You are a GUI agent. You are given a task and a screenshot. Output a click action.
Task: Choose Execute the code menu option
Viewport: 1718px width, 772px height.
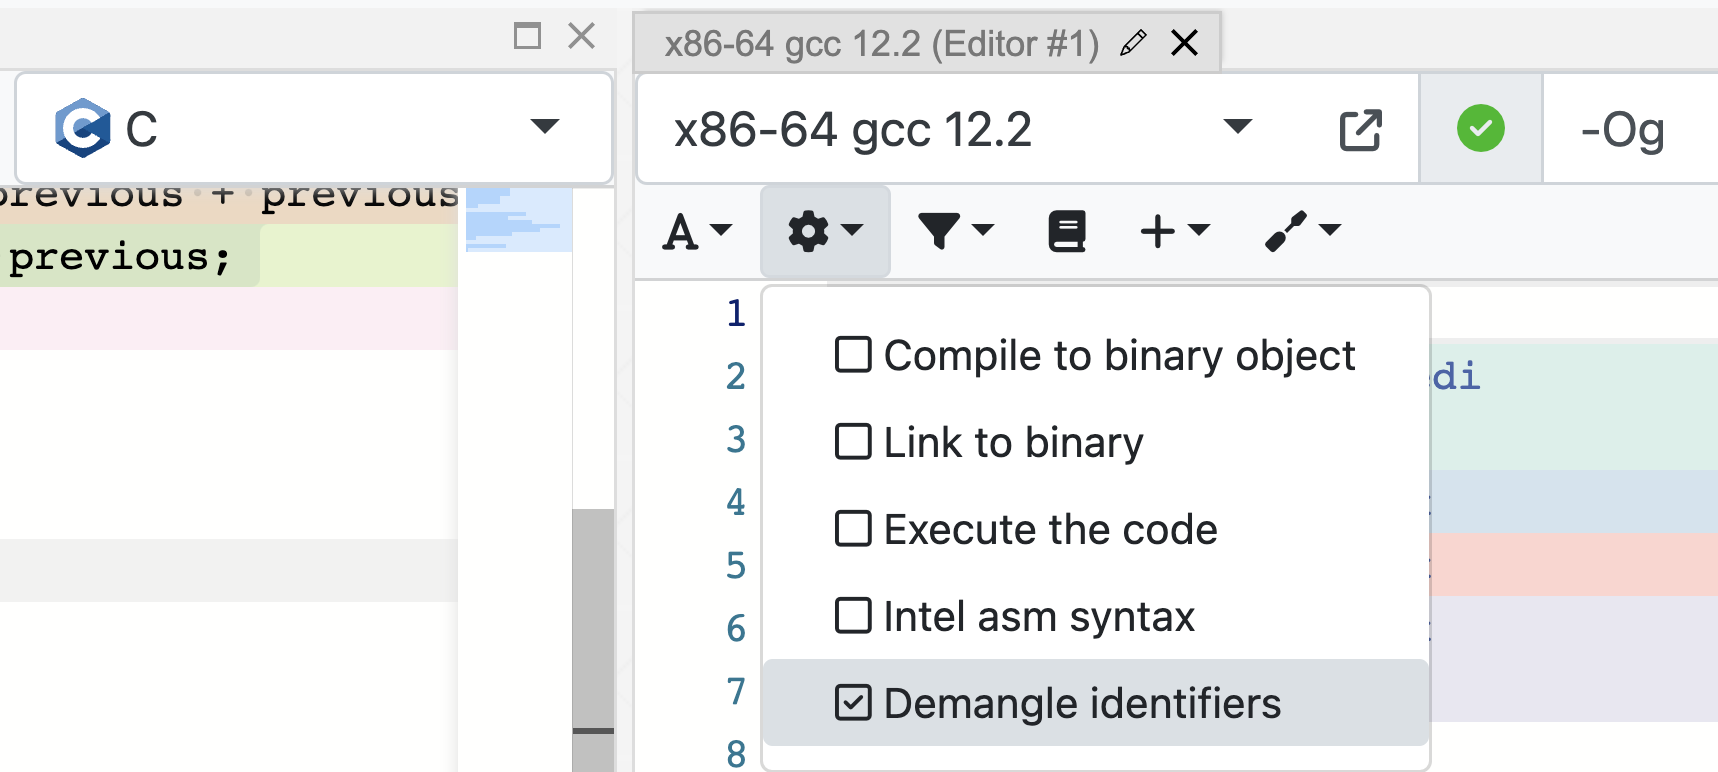pyautogui.click(x=1050, y=530)
